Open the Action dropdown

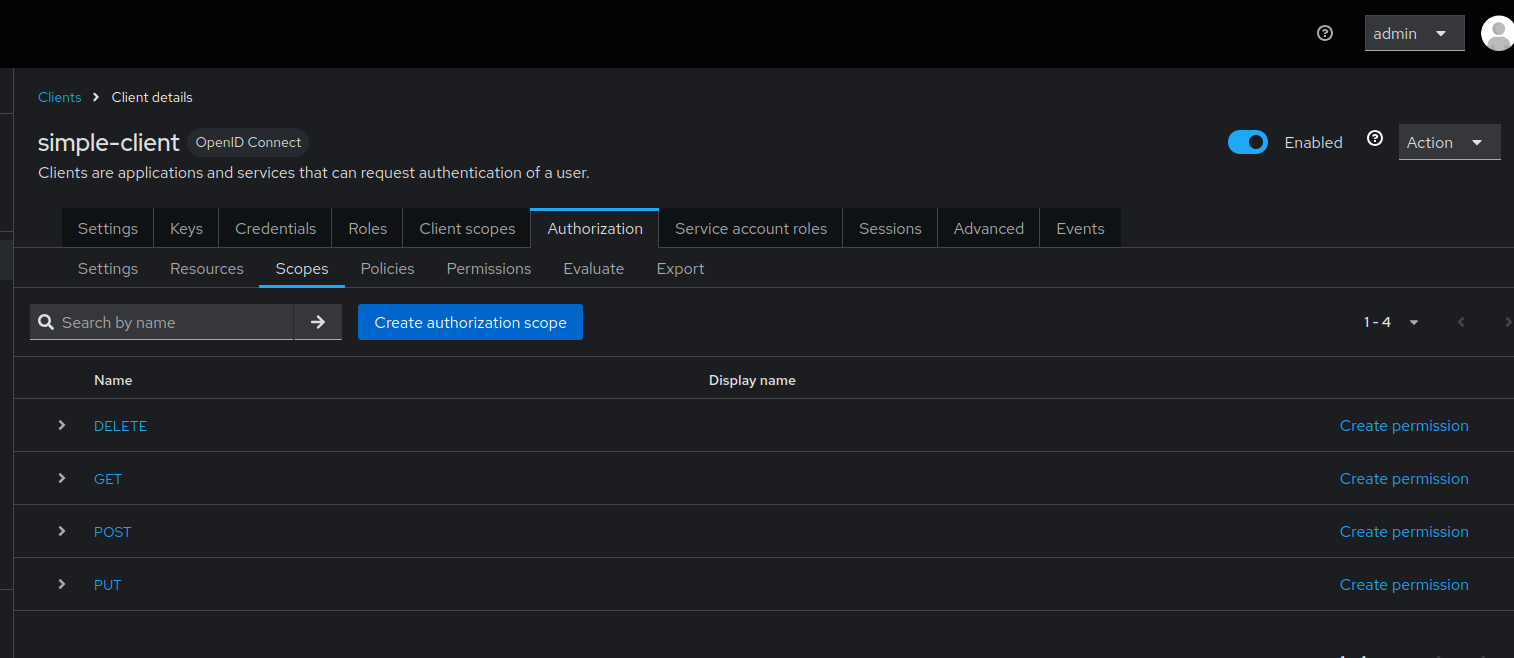click(x=1448, y=142)
